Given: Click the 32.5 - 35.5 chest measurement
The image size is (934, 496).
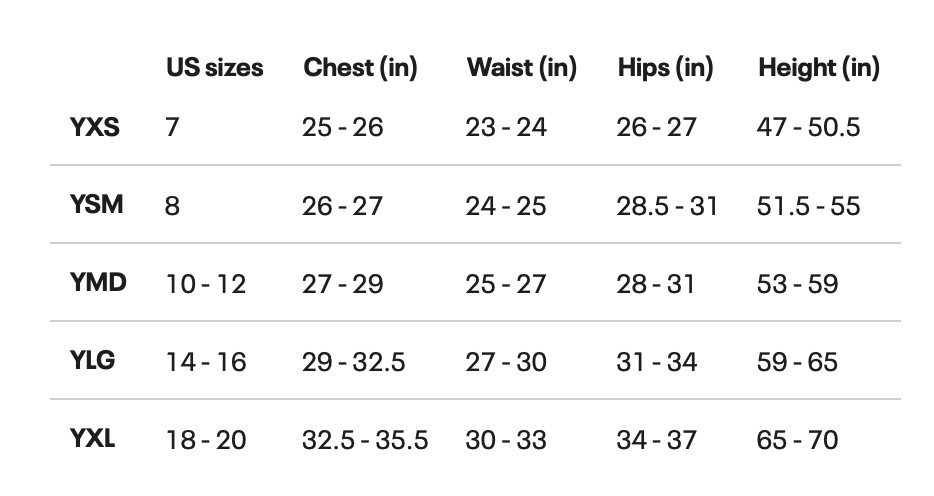Looking at the screenshot, I should (365, 440).
